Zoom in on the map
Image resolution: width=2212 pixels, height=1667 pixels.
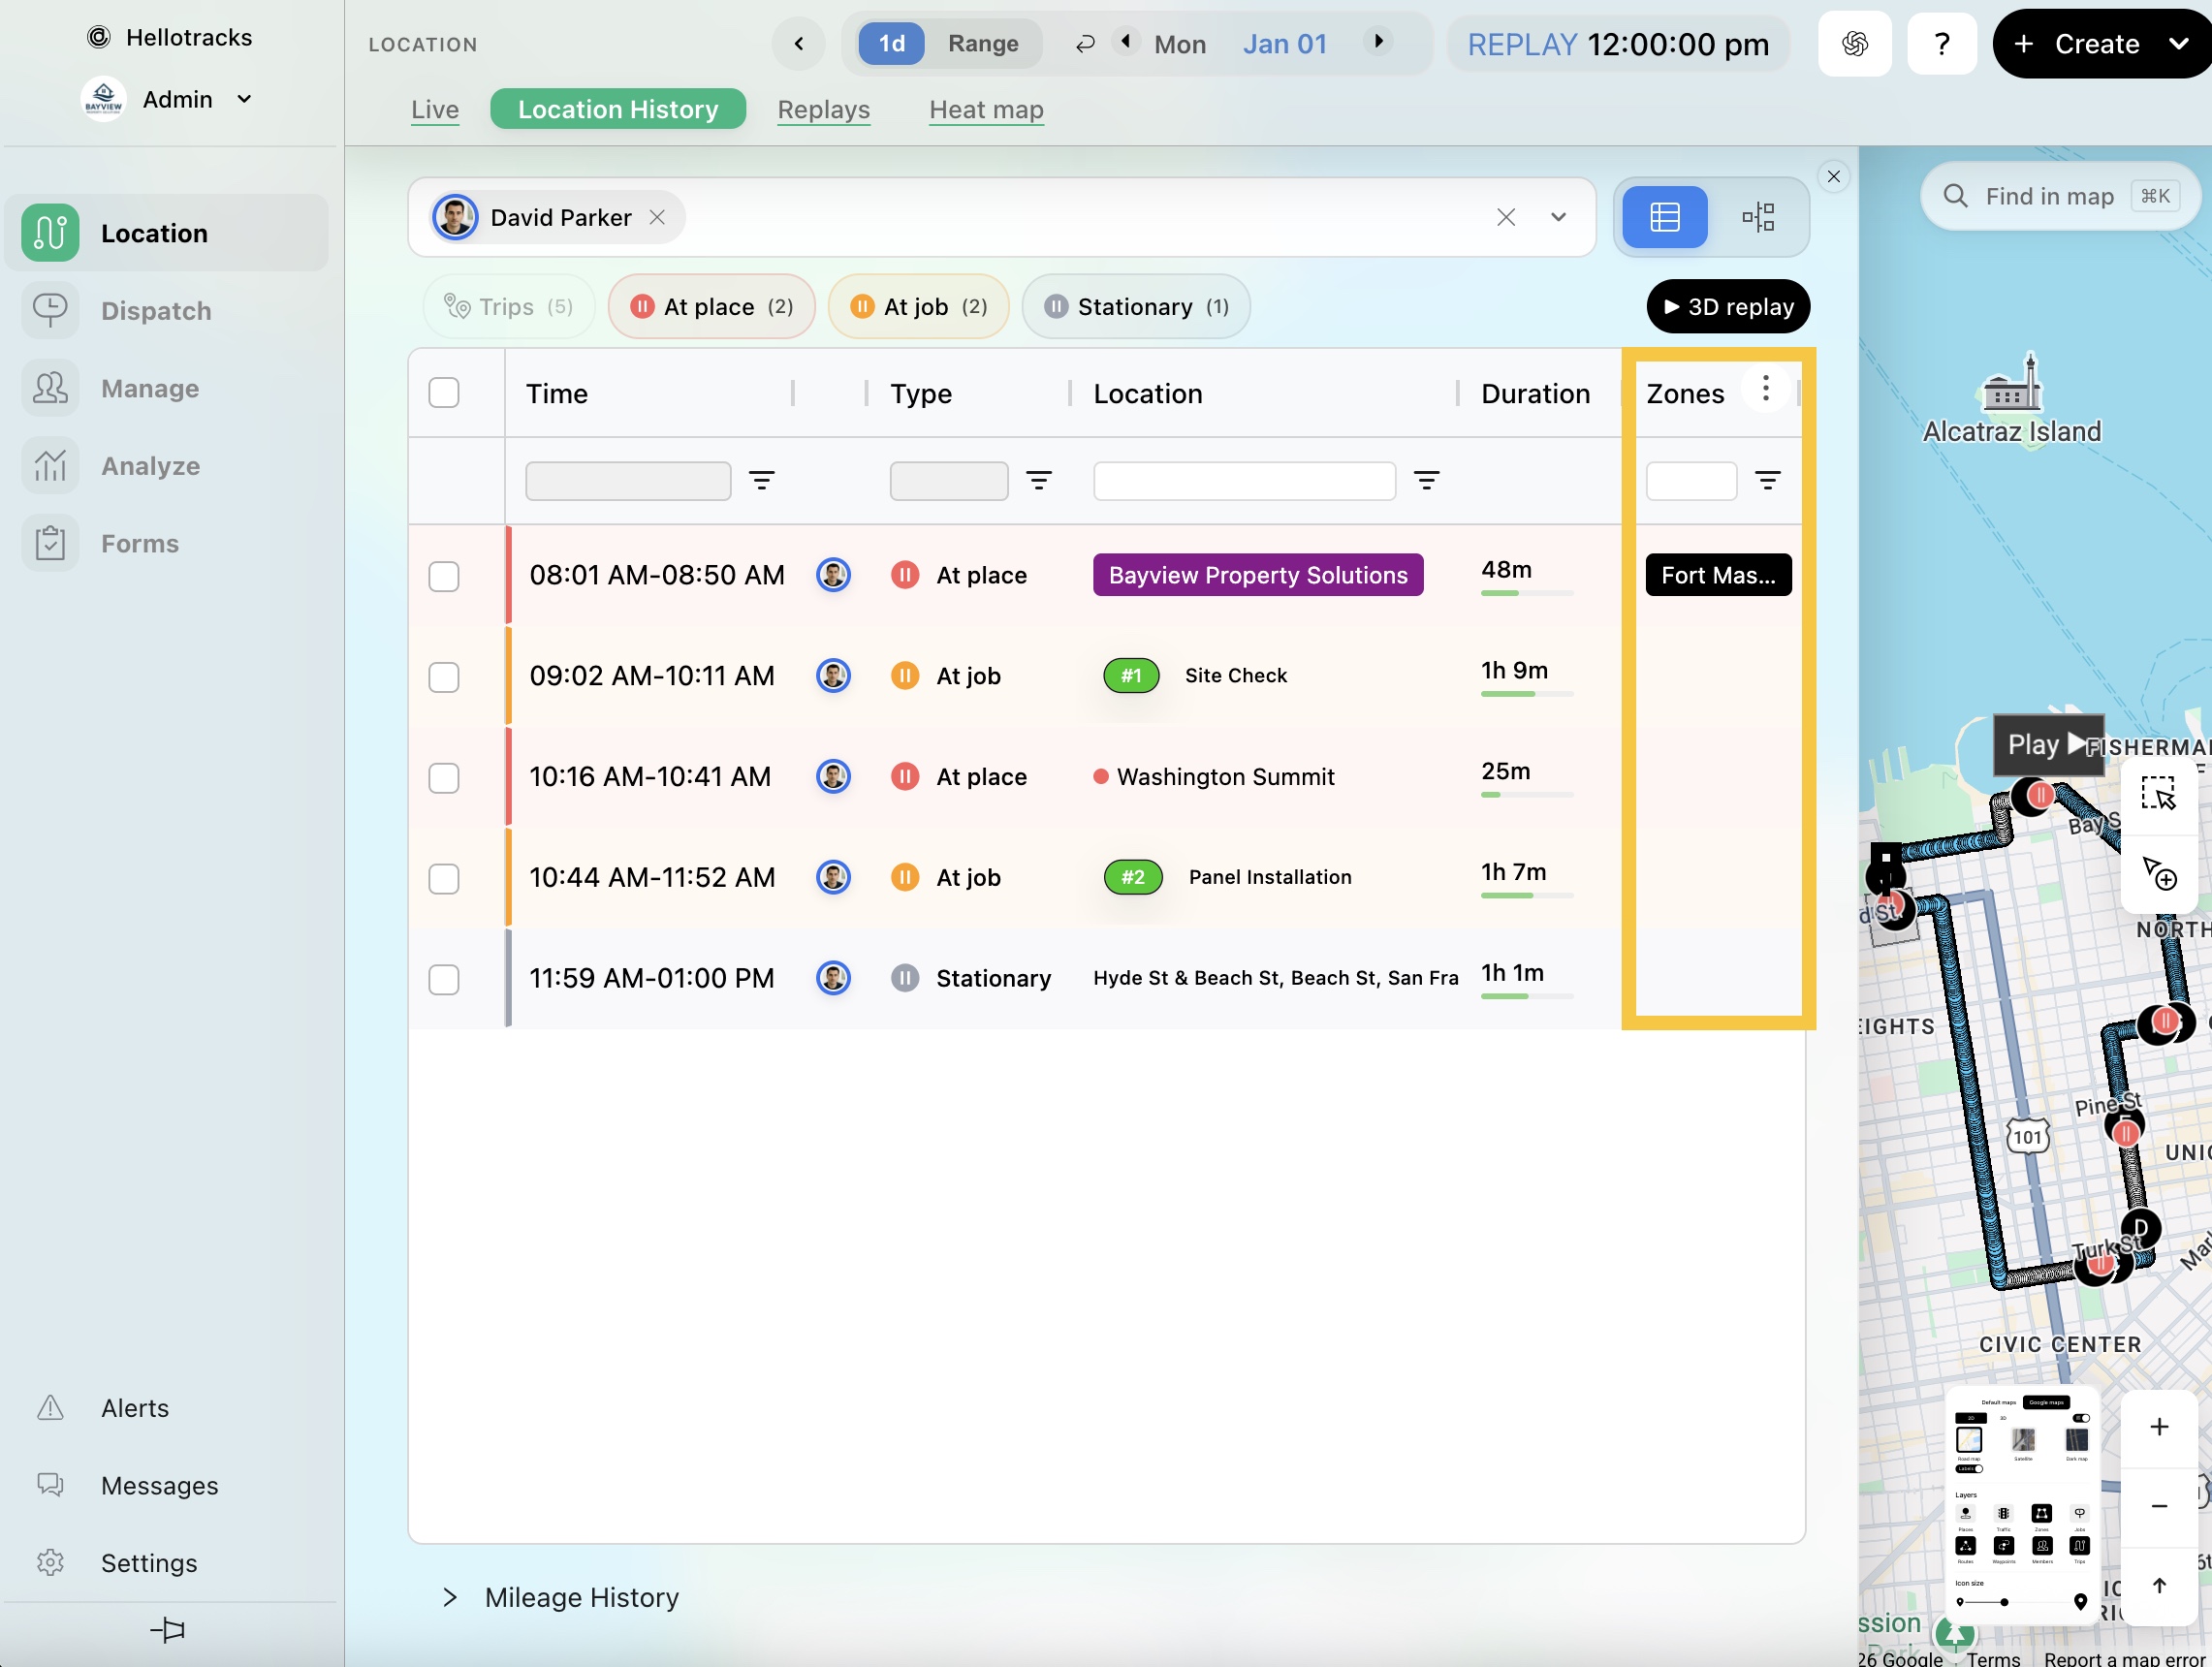click(2159, 1427)
